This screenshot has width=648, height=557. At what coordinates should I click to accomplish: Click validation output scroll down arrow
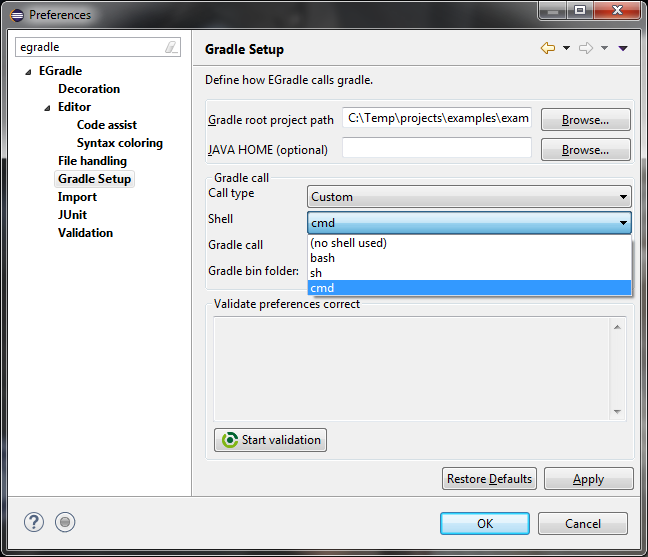coord(617,412)
